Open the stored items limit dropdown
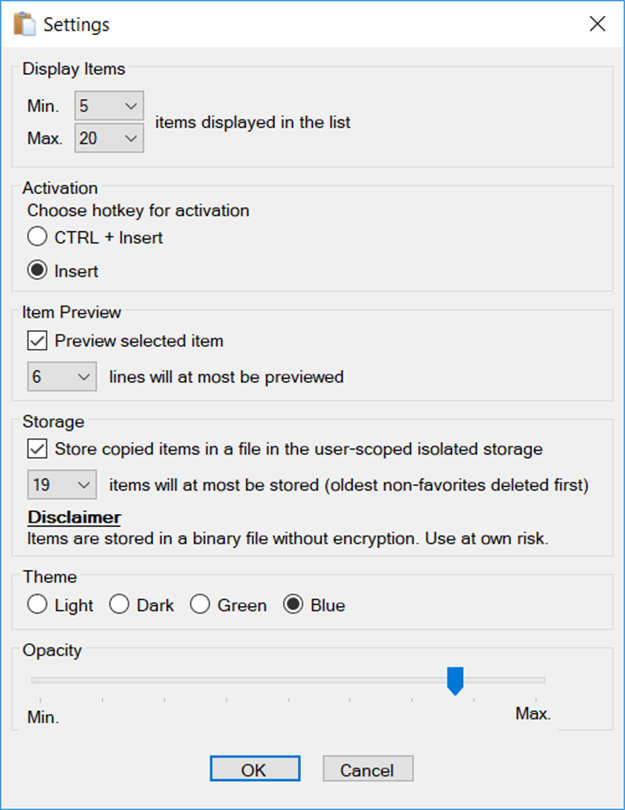Viewport: 625px width, 810px height. click(x=61, y=485)
